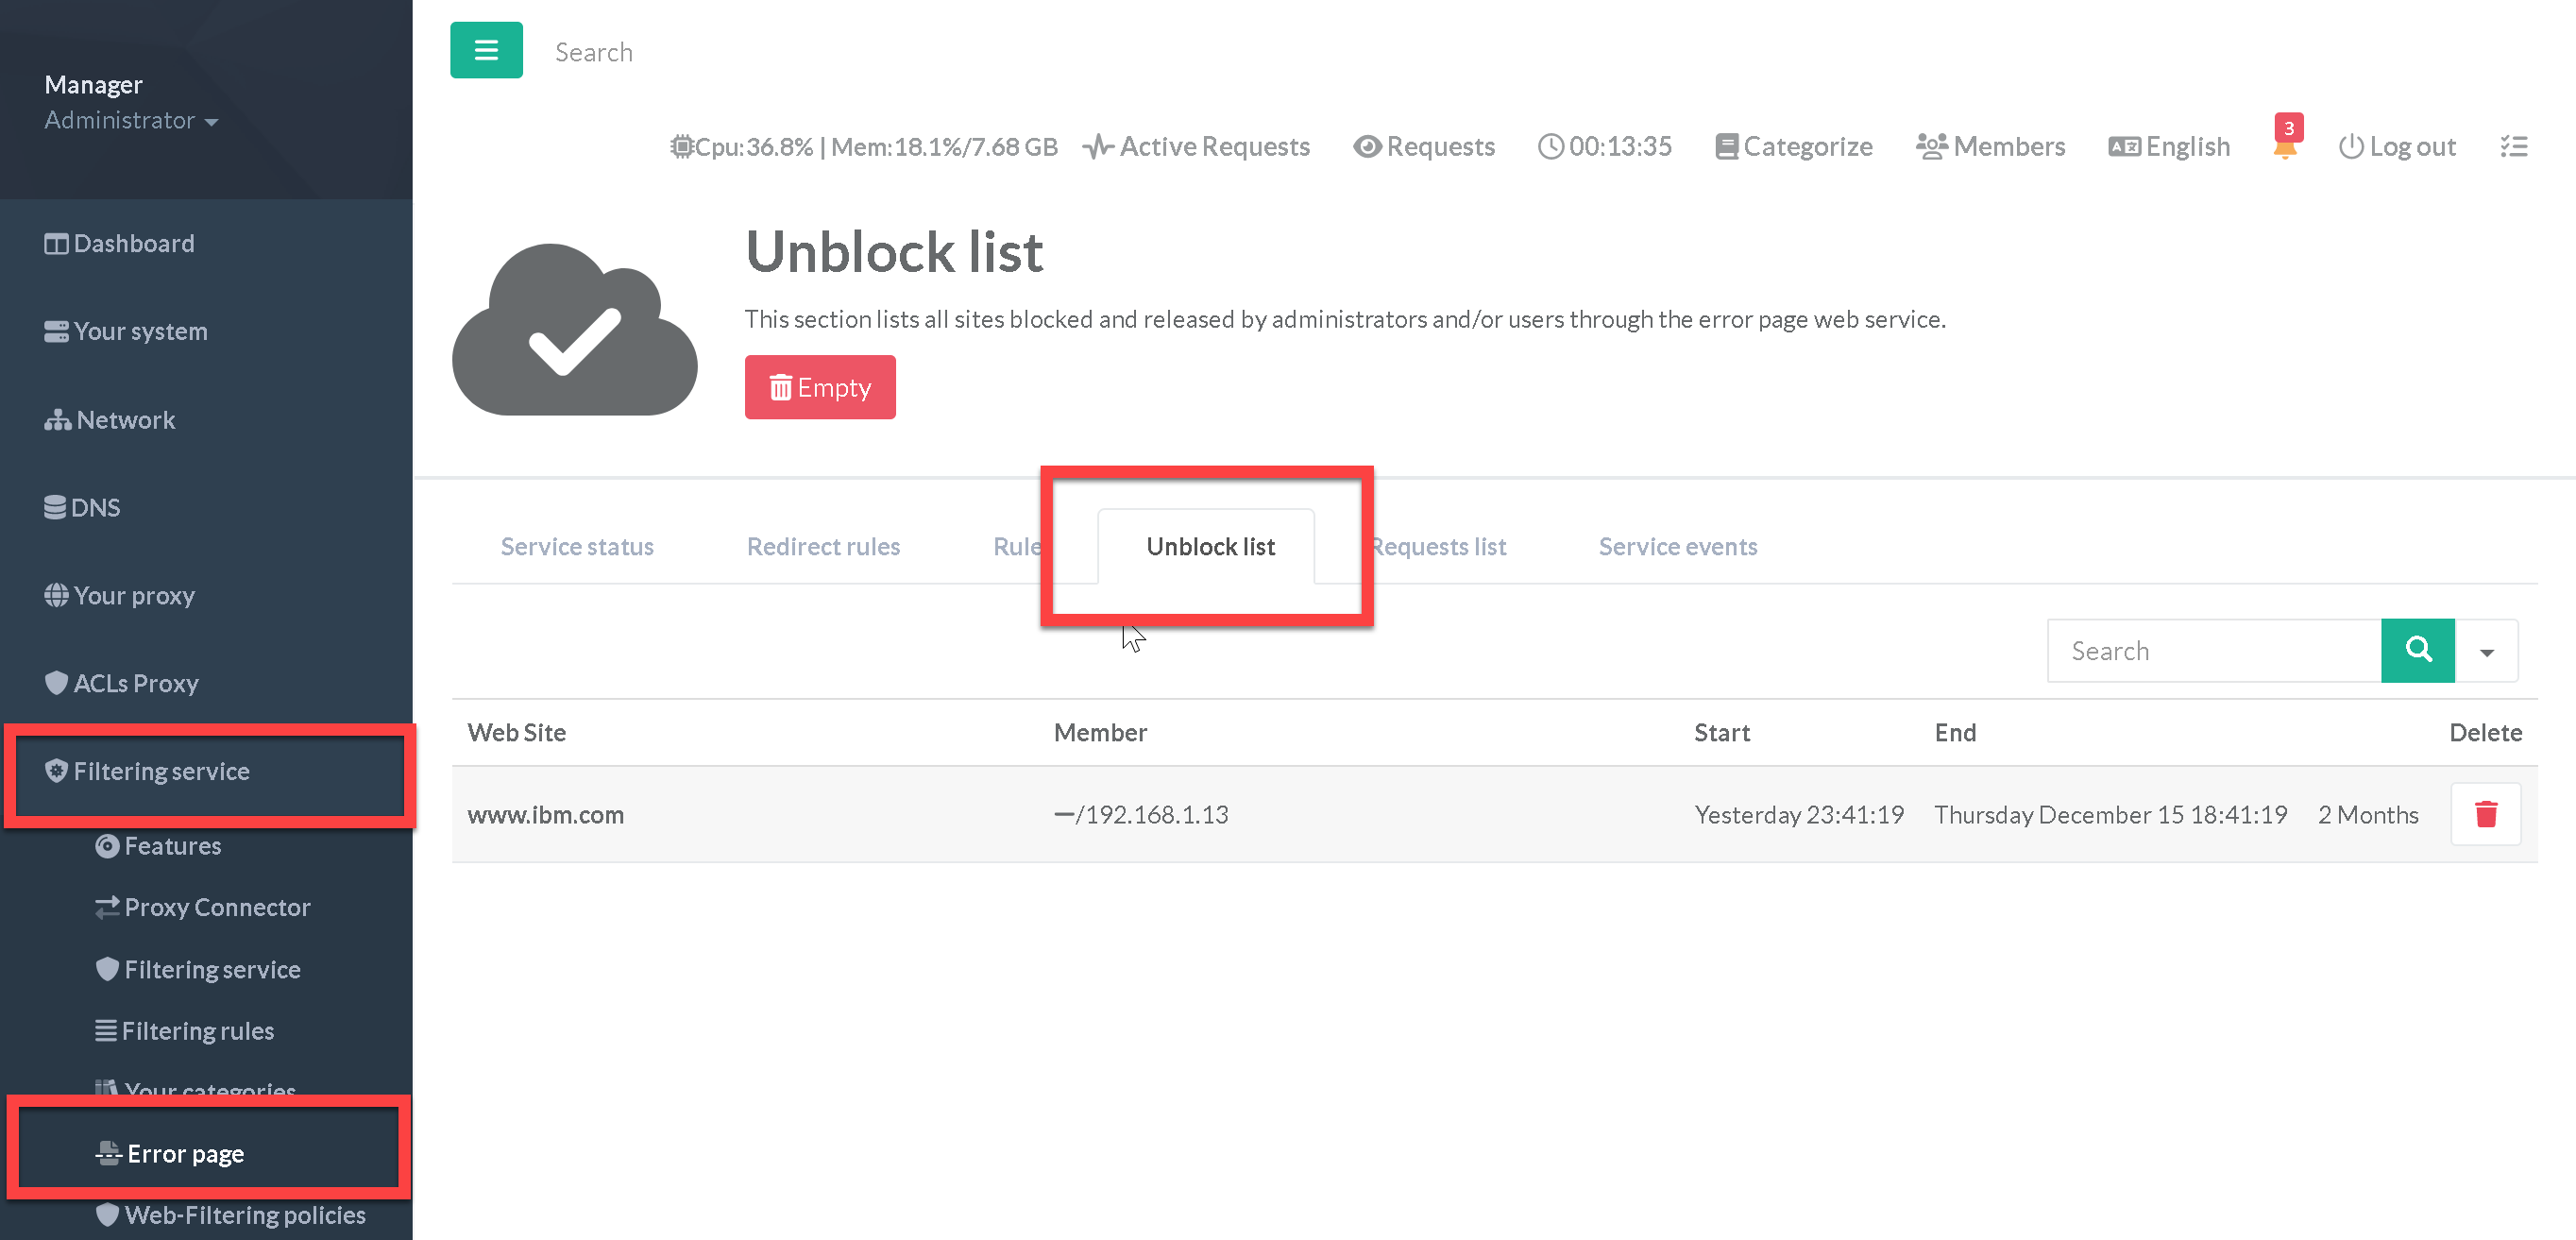Viewport: 2576px width, 1240px height.
Task: Open the search options dropdown arrow
Action: 2486,651
